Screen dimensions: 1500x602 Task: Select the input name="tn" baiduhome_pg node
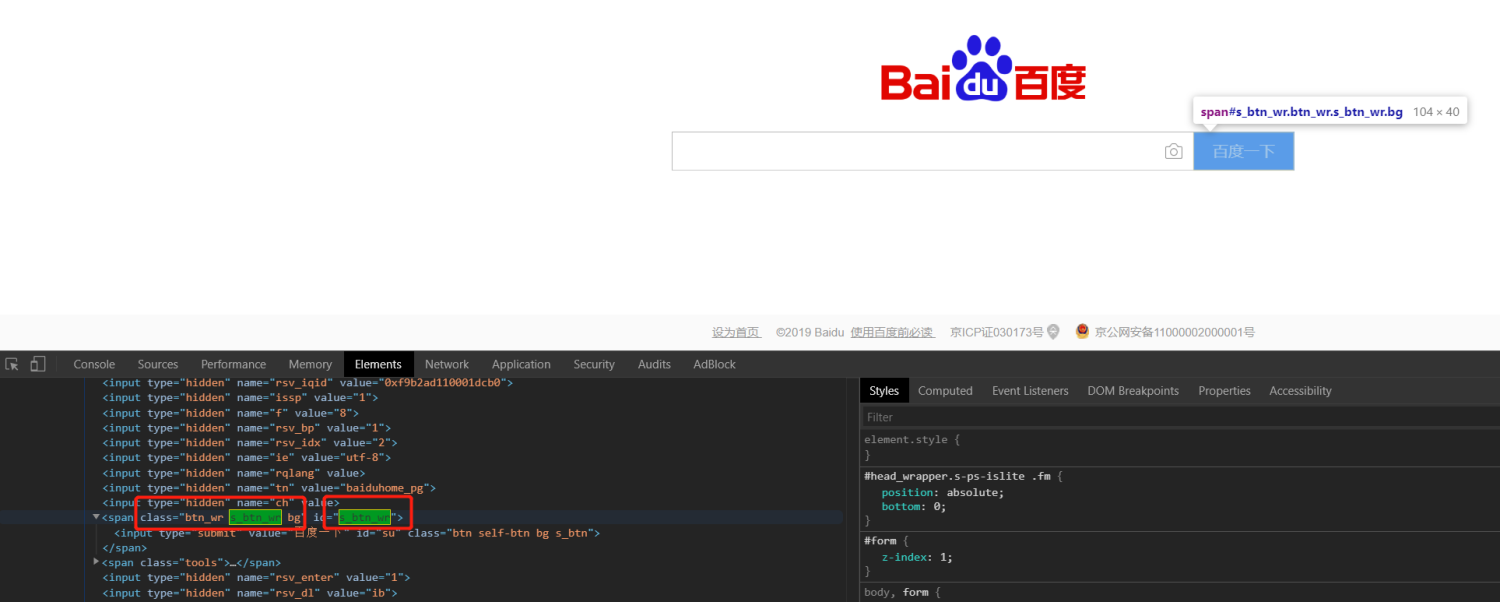(x=269, y=487)
